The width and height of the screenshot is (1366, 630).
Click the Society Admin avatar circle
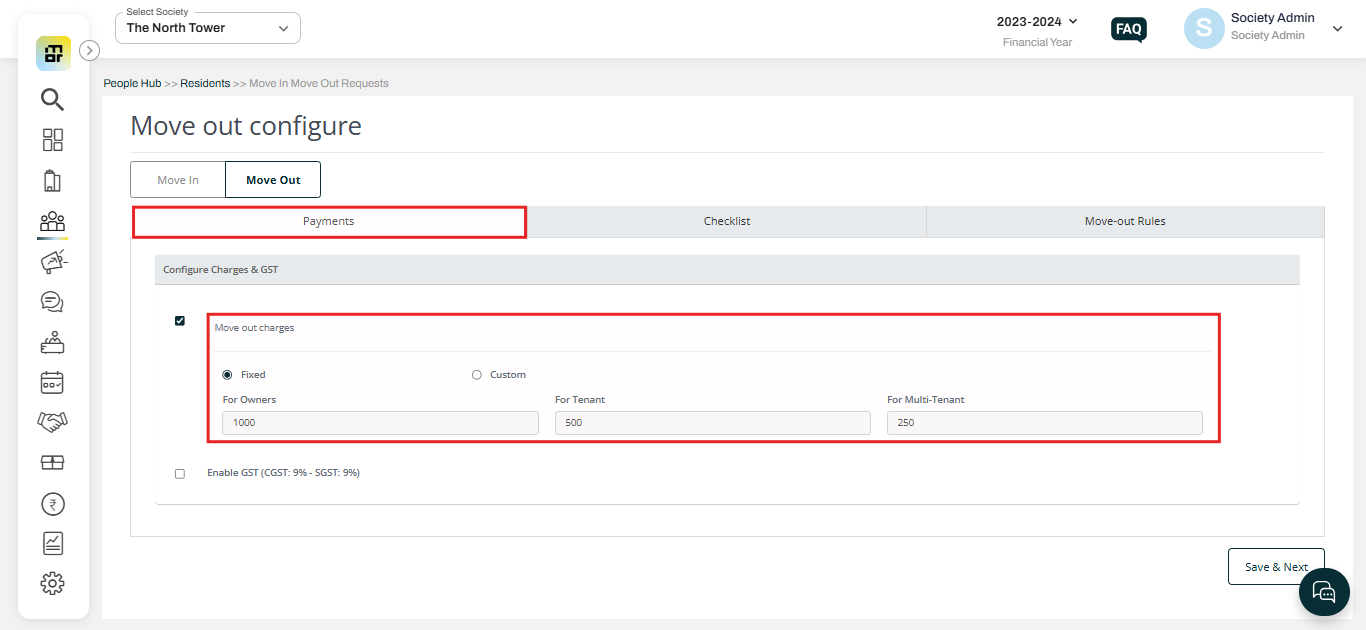click(1204, 29)
